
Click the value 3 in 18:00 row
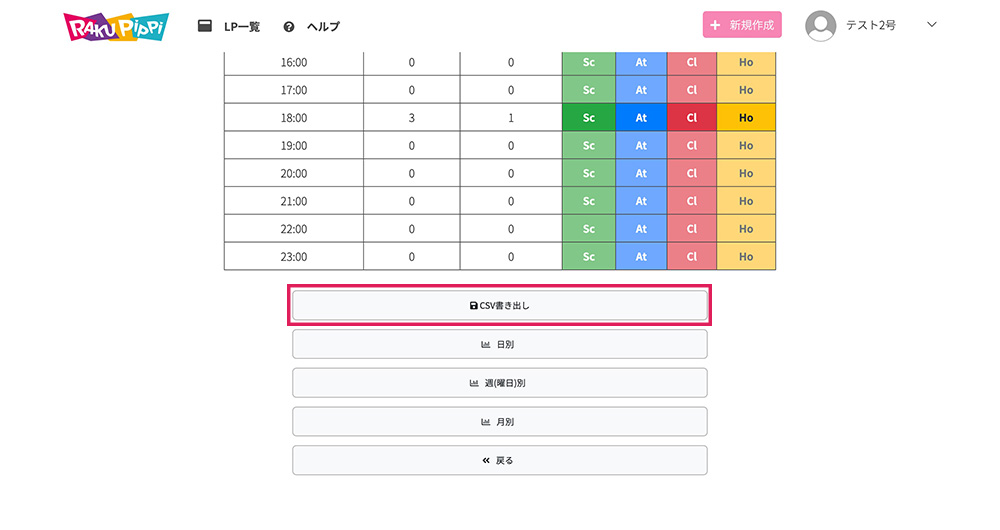point(412,118)
